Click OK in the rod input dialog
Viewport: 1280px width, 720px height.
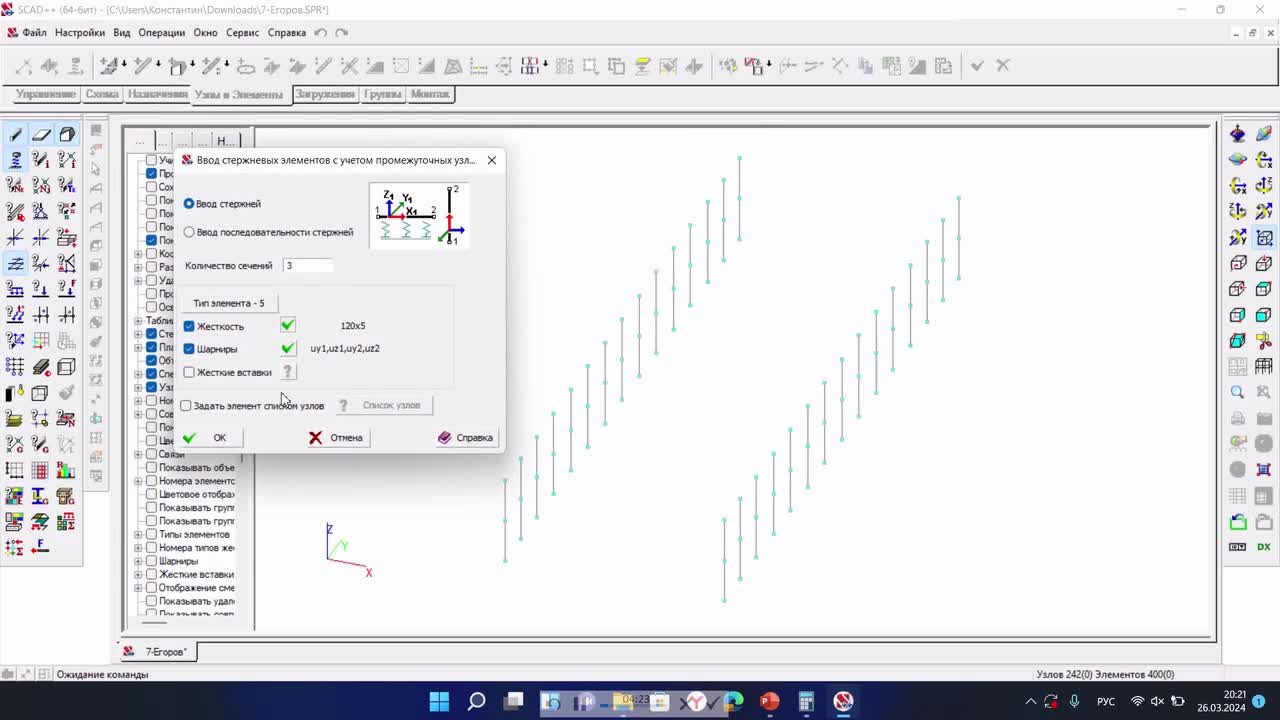(x=211, y=437)
